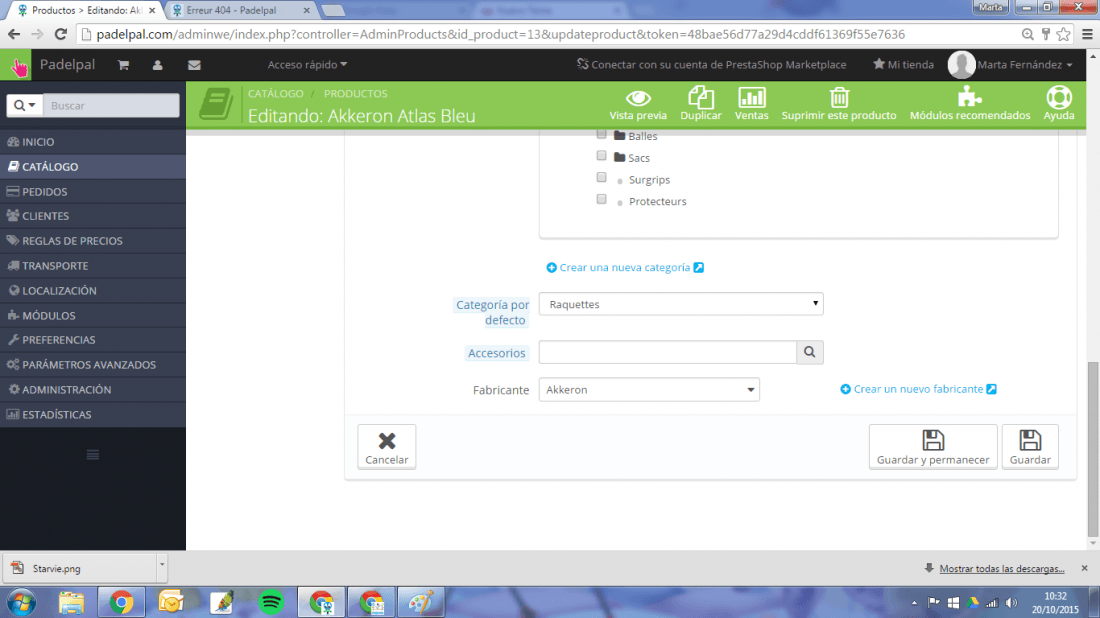This screenshot has height=618, width=1100.
Task: Bookmark this page with star icon
Action: click(1064, 34)
